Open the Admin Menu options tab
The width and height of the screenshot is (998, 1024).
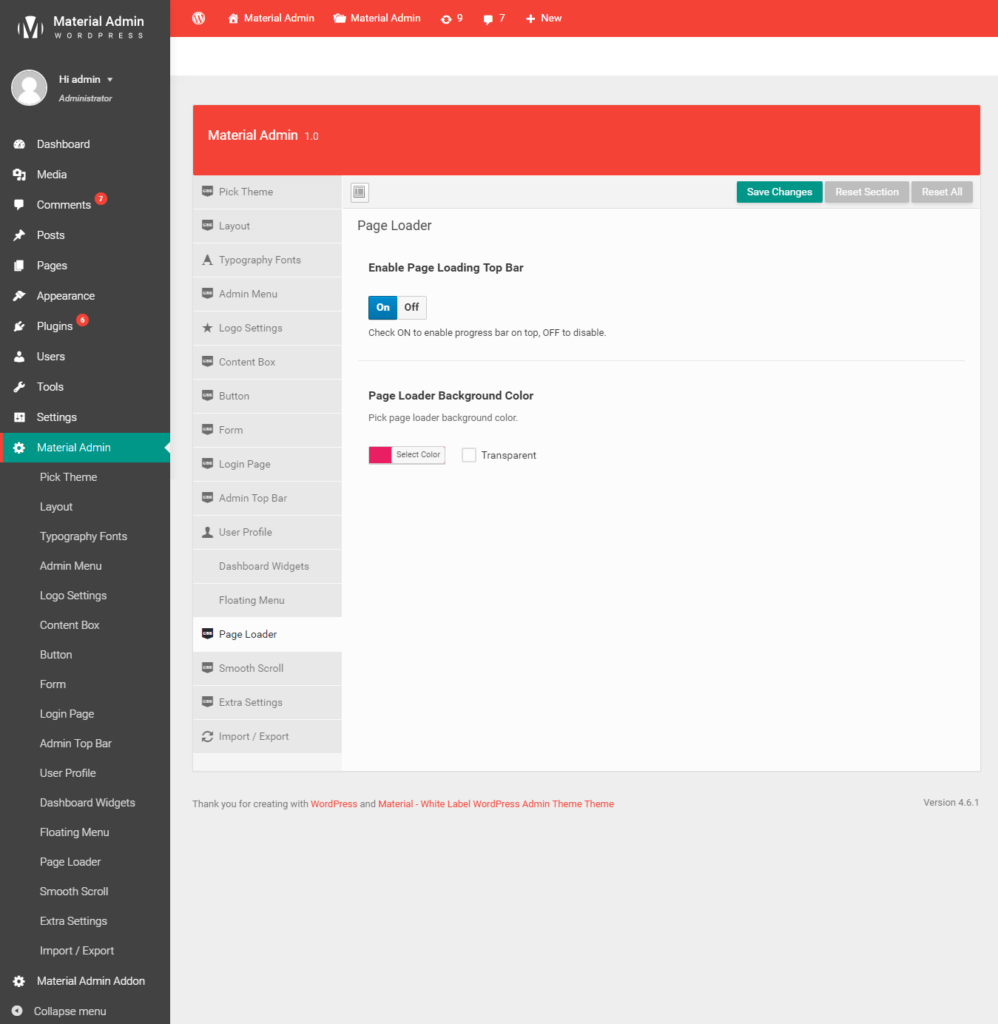click(x=267, y=294)
